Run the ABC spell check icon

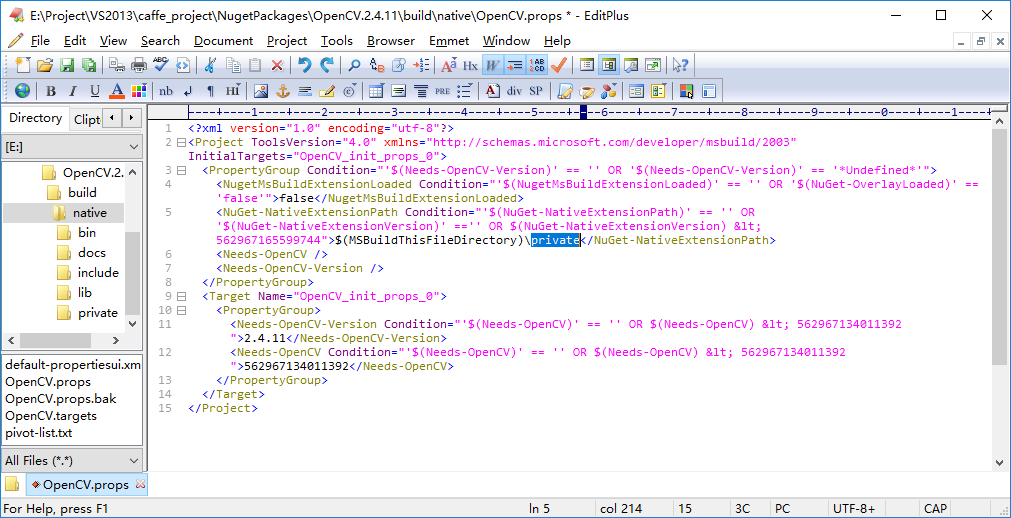(x=161, y=65)
